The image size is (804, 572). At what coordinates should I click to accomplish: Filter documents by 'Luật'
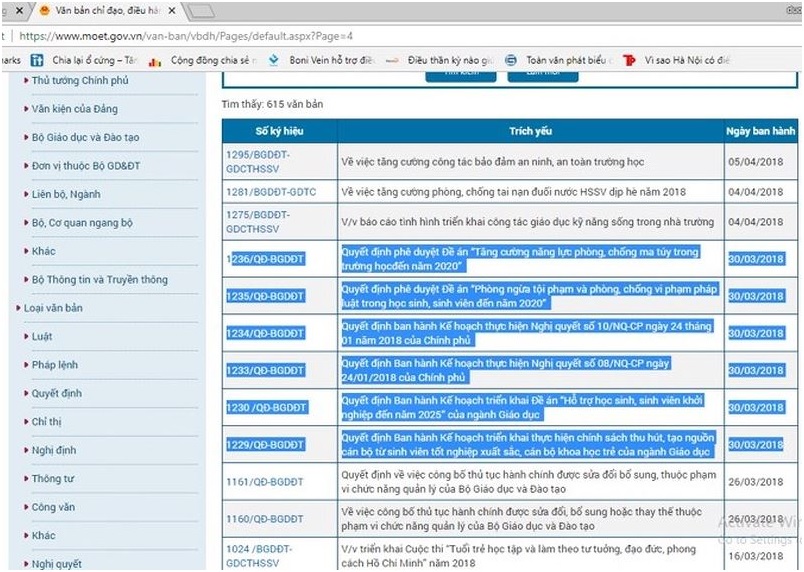click(42, 336)
